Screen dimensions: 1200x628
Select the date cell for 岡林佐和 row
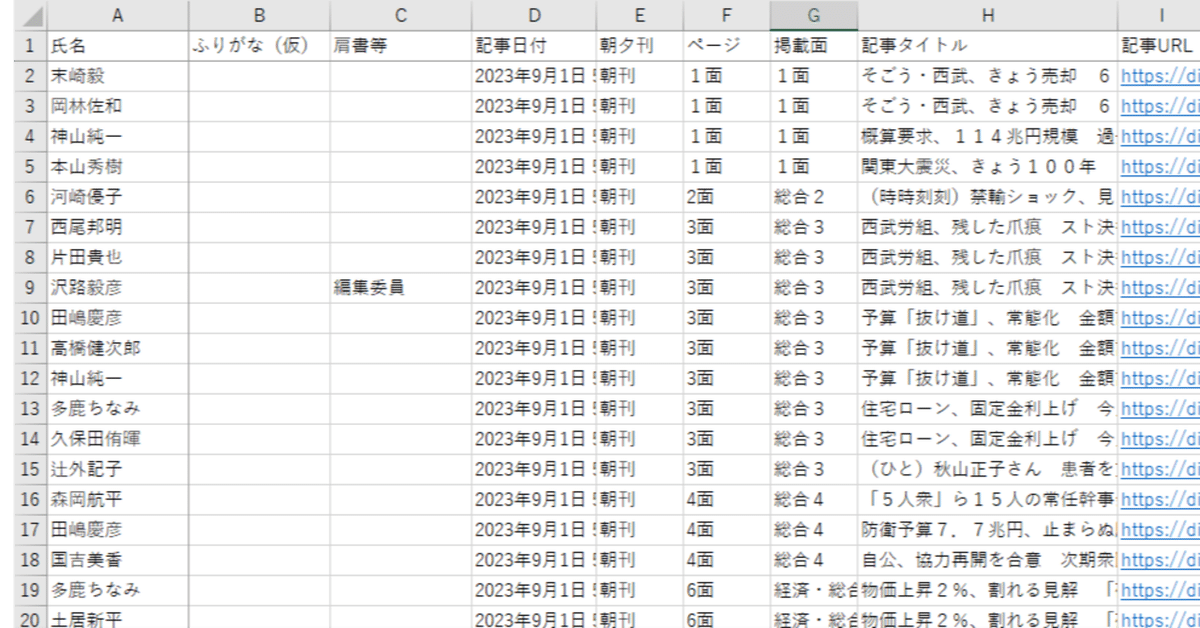pos(533,105)
